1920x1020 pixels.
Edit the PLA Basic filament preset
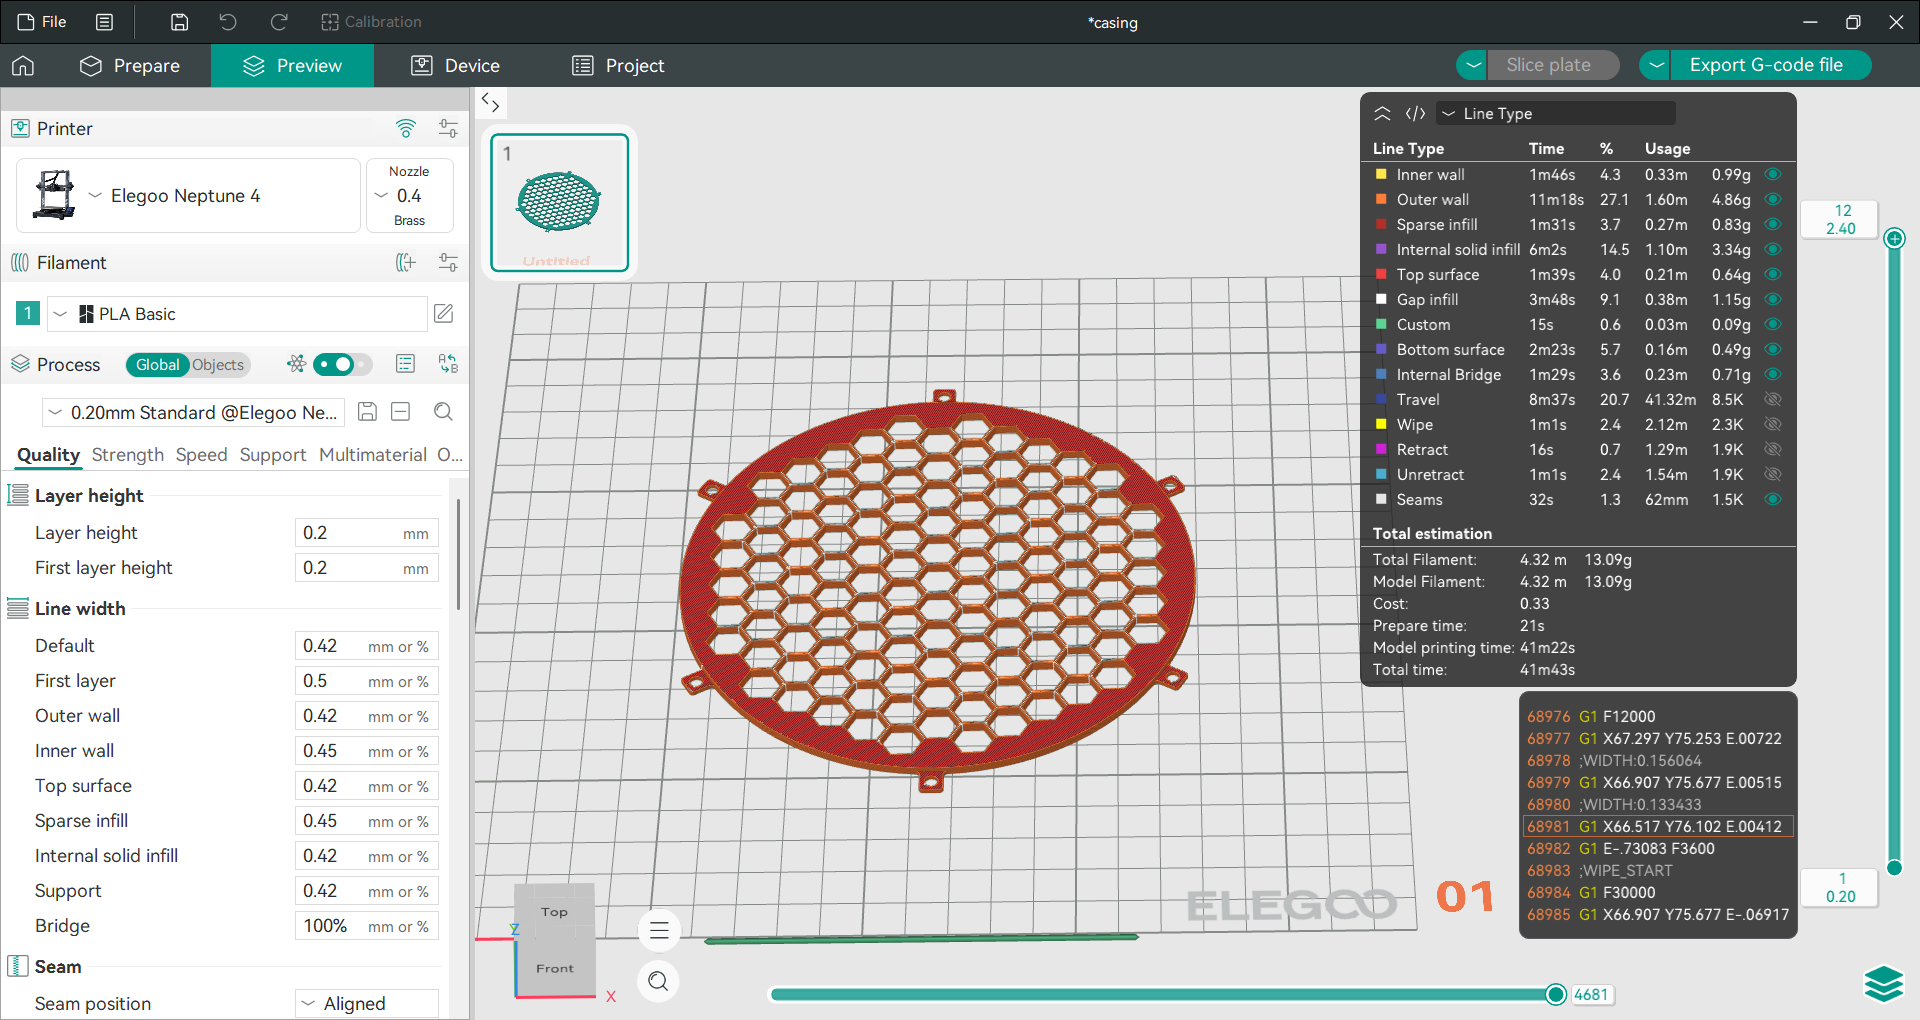444,314
